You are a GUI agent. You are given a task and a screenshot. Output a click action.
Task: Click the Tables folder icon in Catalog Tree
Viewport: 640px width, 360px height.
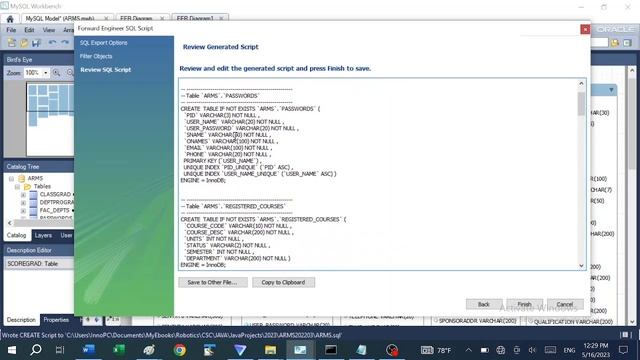[27, 187]
